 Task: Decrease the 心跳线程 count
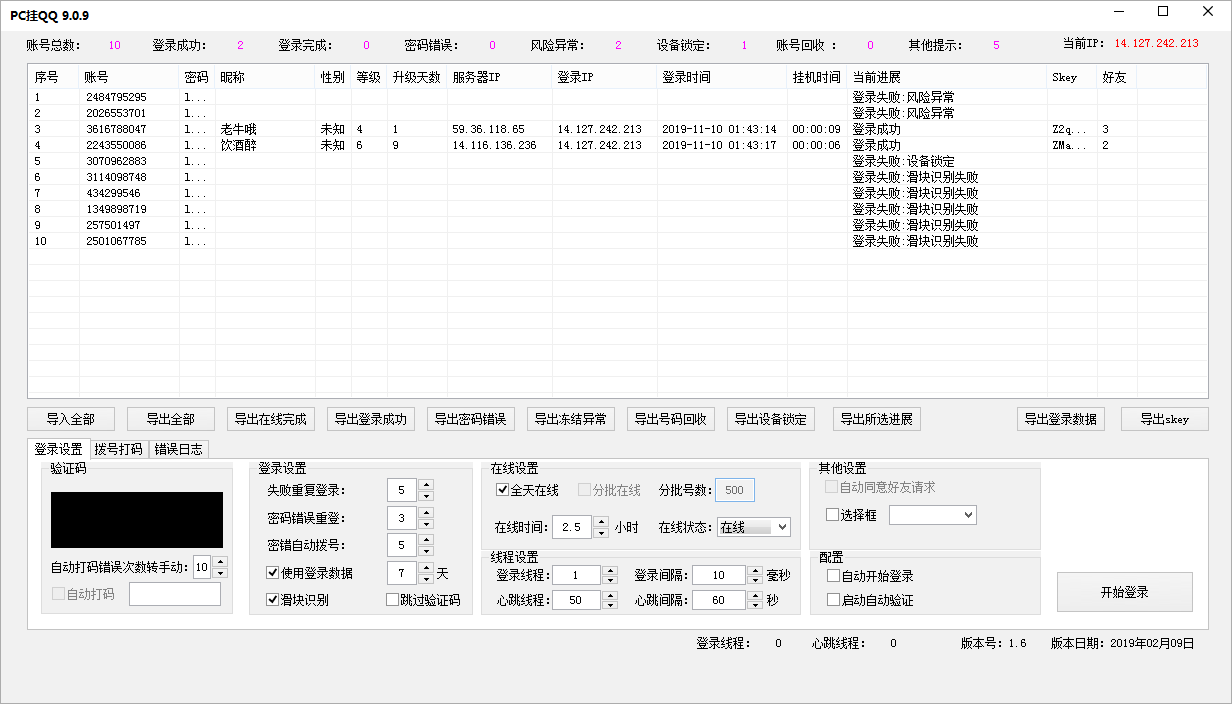pos(609,605)
